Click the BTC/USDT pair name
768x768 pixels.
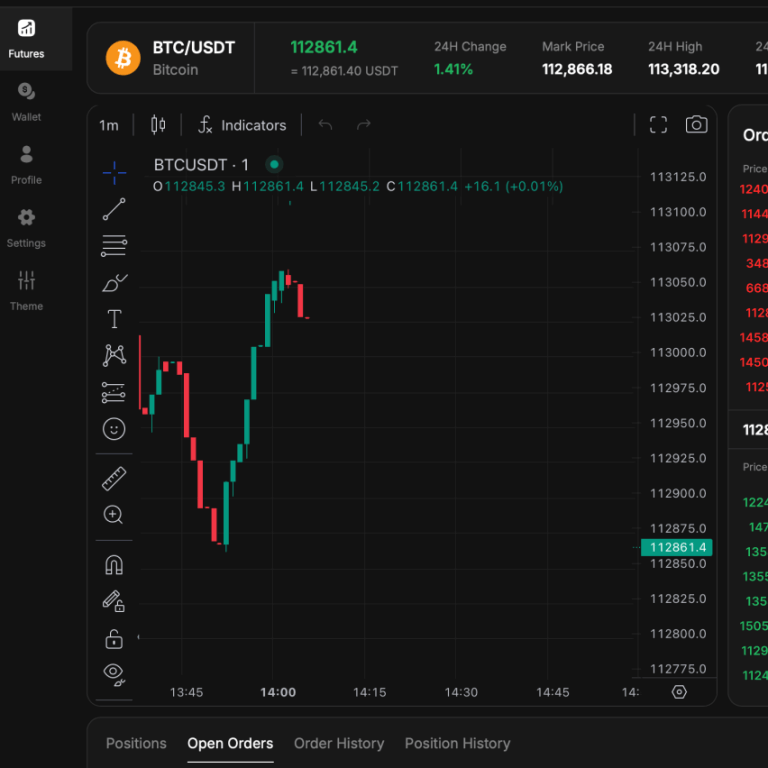coord(194,48)
